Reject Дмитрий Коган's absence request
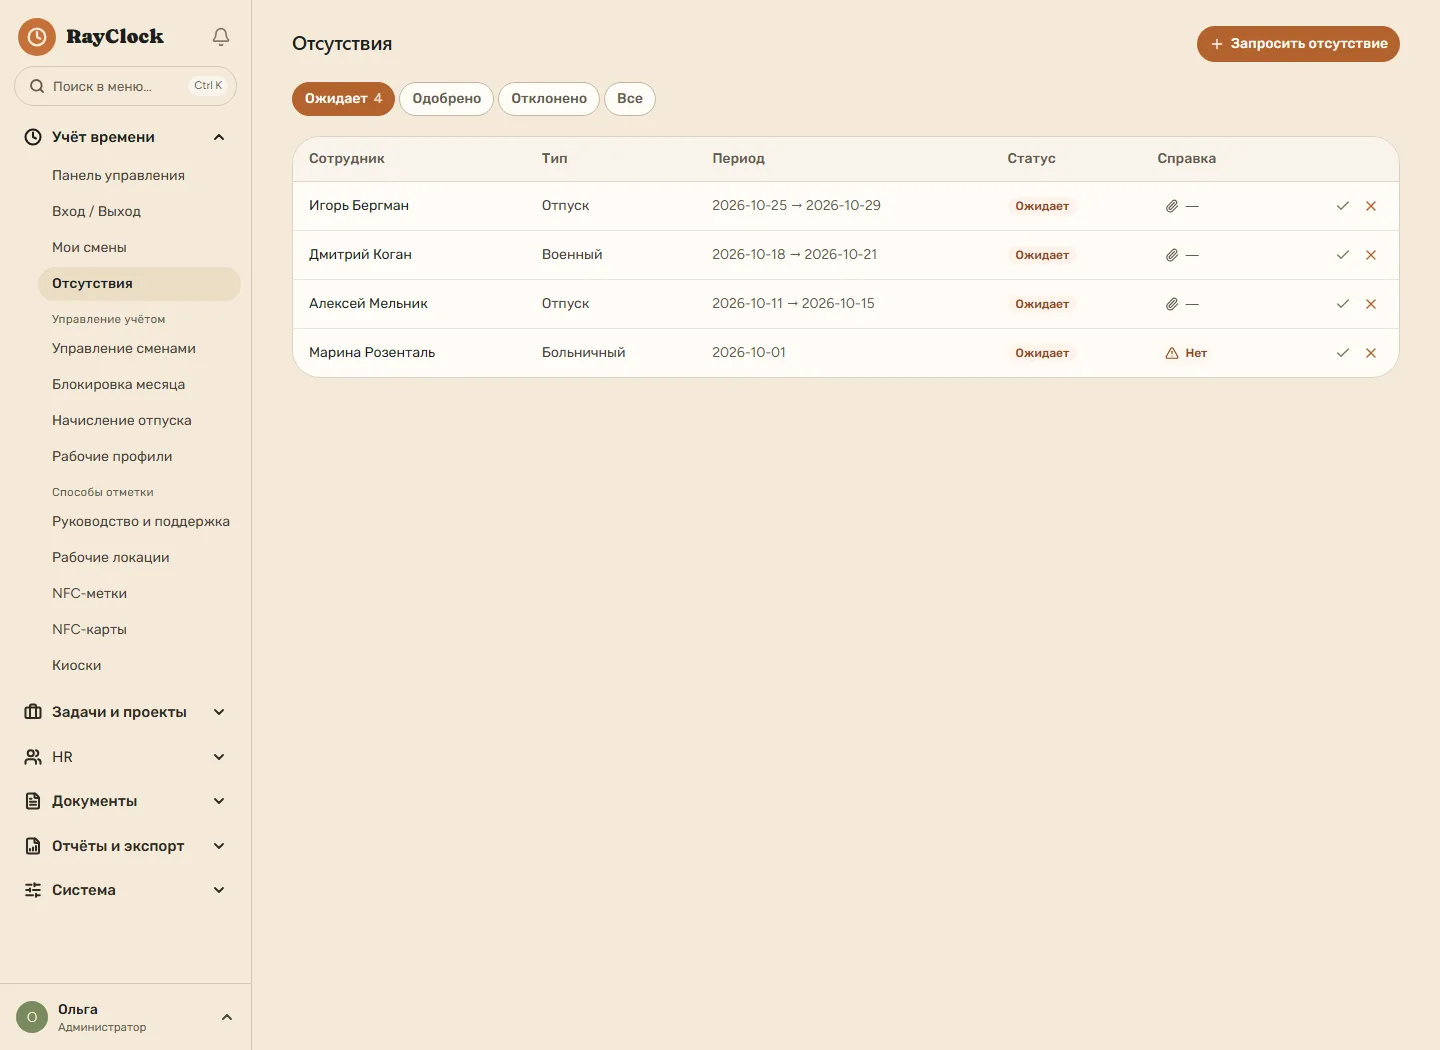1440x1050 pixels. [x=1371, y=255]
